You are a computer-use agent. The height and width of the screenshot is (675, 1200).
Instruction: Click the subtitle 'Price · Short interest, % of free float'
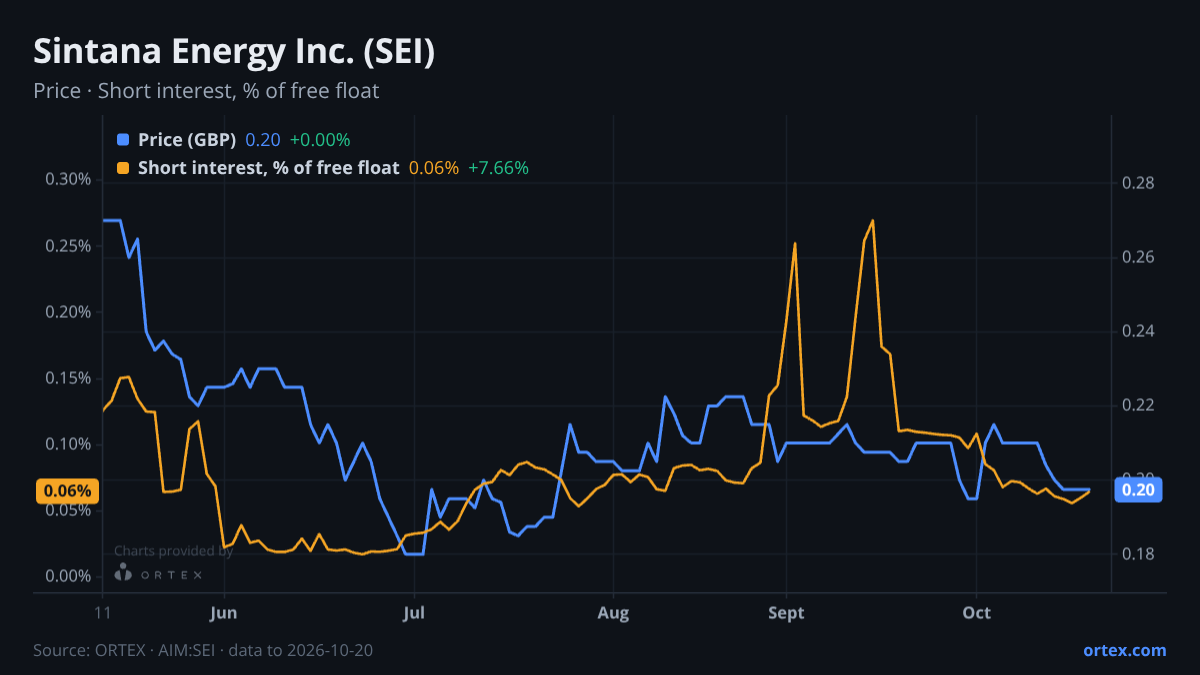(x=206, y=91)
